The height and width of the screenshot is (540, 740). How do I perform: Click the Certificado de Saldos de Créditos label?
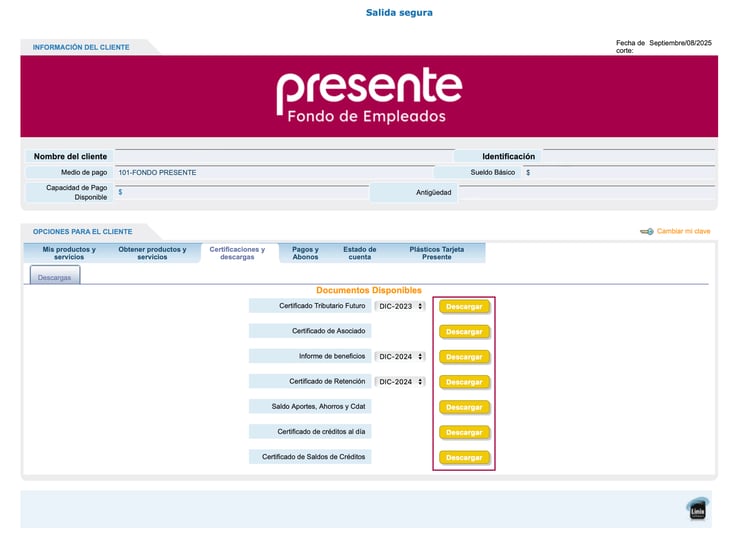point(310,457)
